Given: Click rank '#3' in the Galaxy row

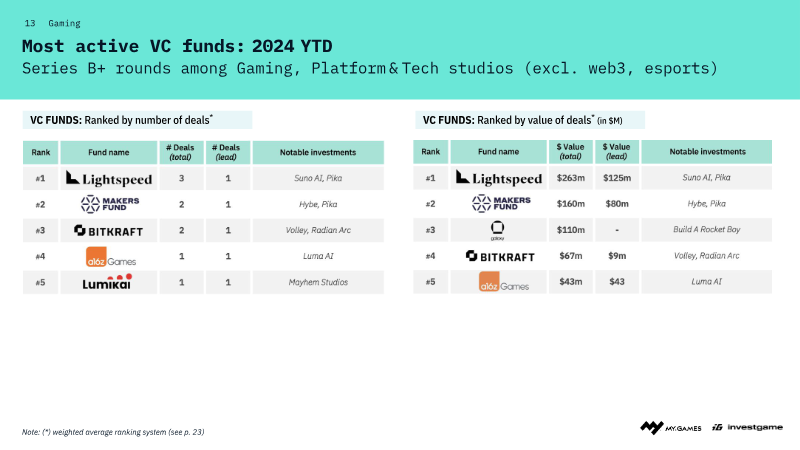Looking at the screenshot, I should (431, 230).
